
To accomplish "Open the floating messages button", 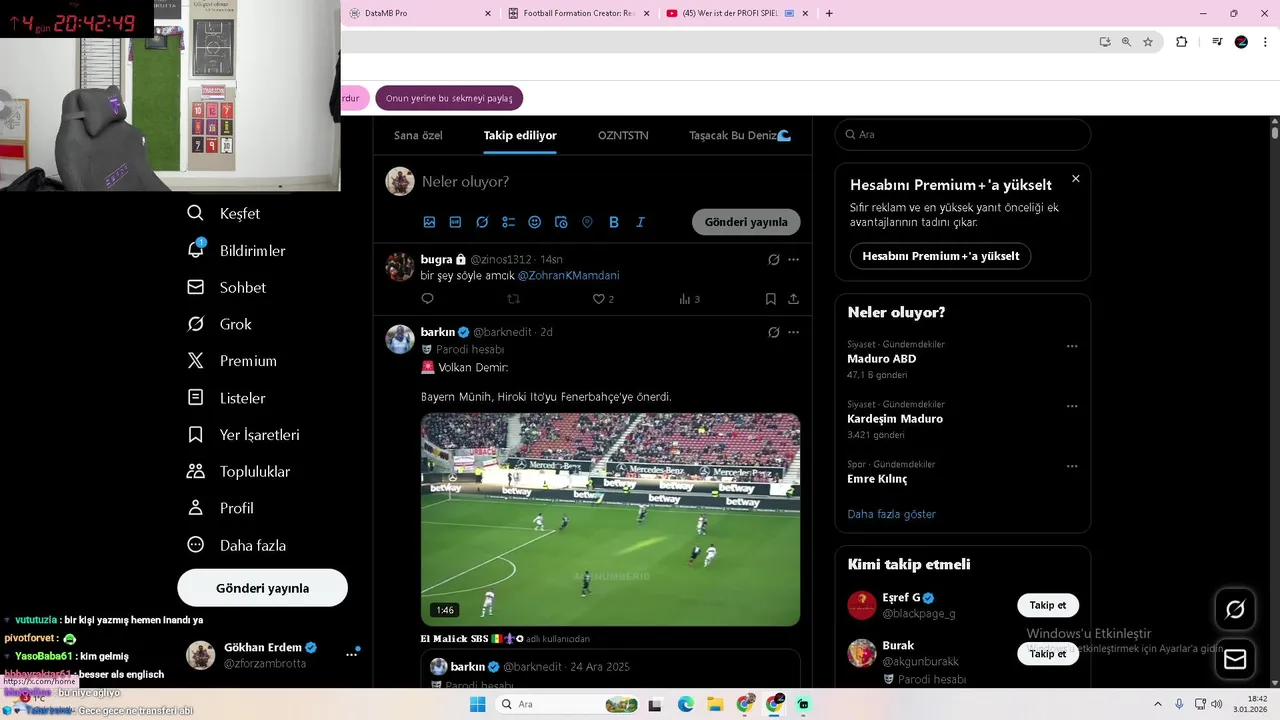I will pyautogui.click(x=1235, y=659).
